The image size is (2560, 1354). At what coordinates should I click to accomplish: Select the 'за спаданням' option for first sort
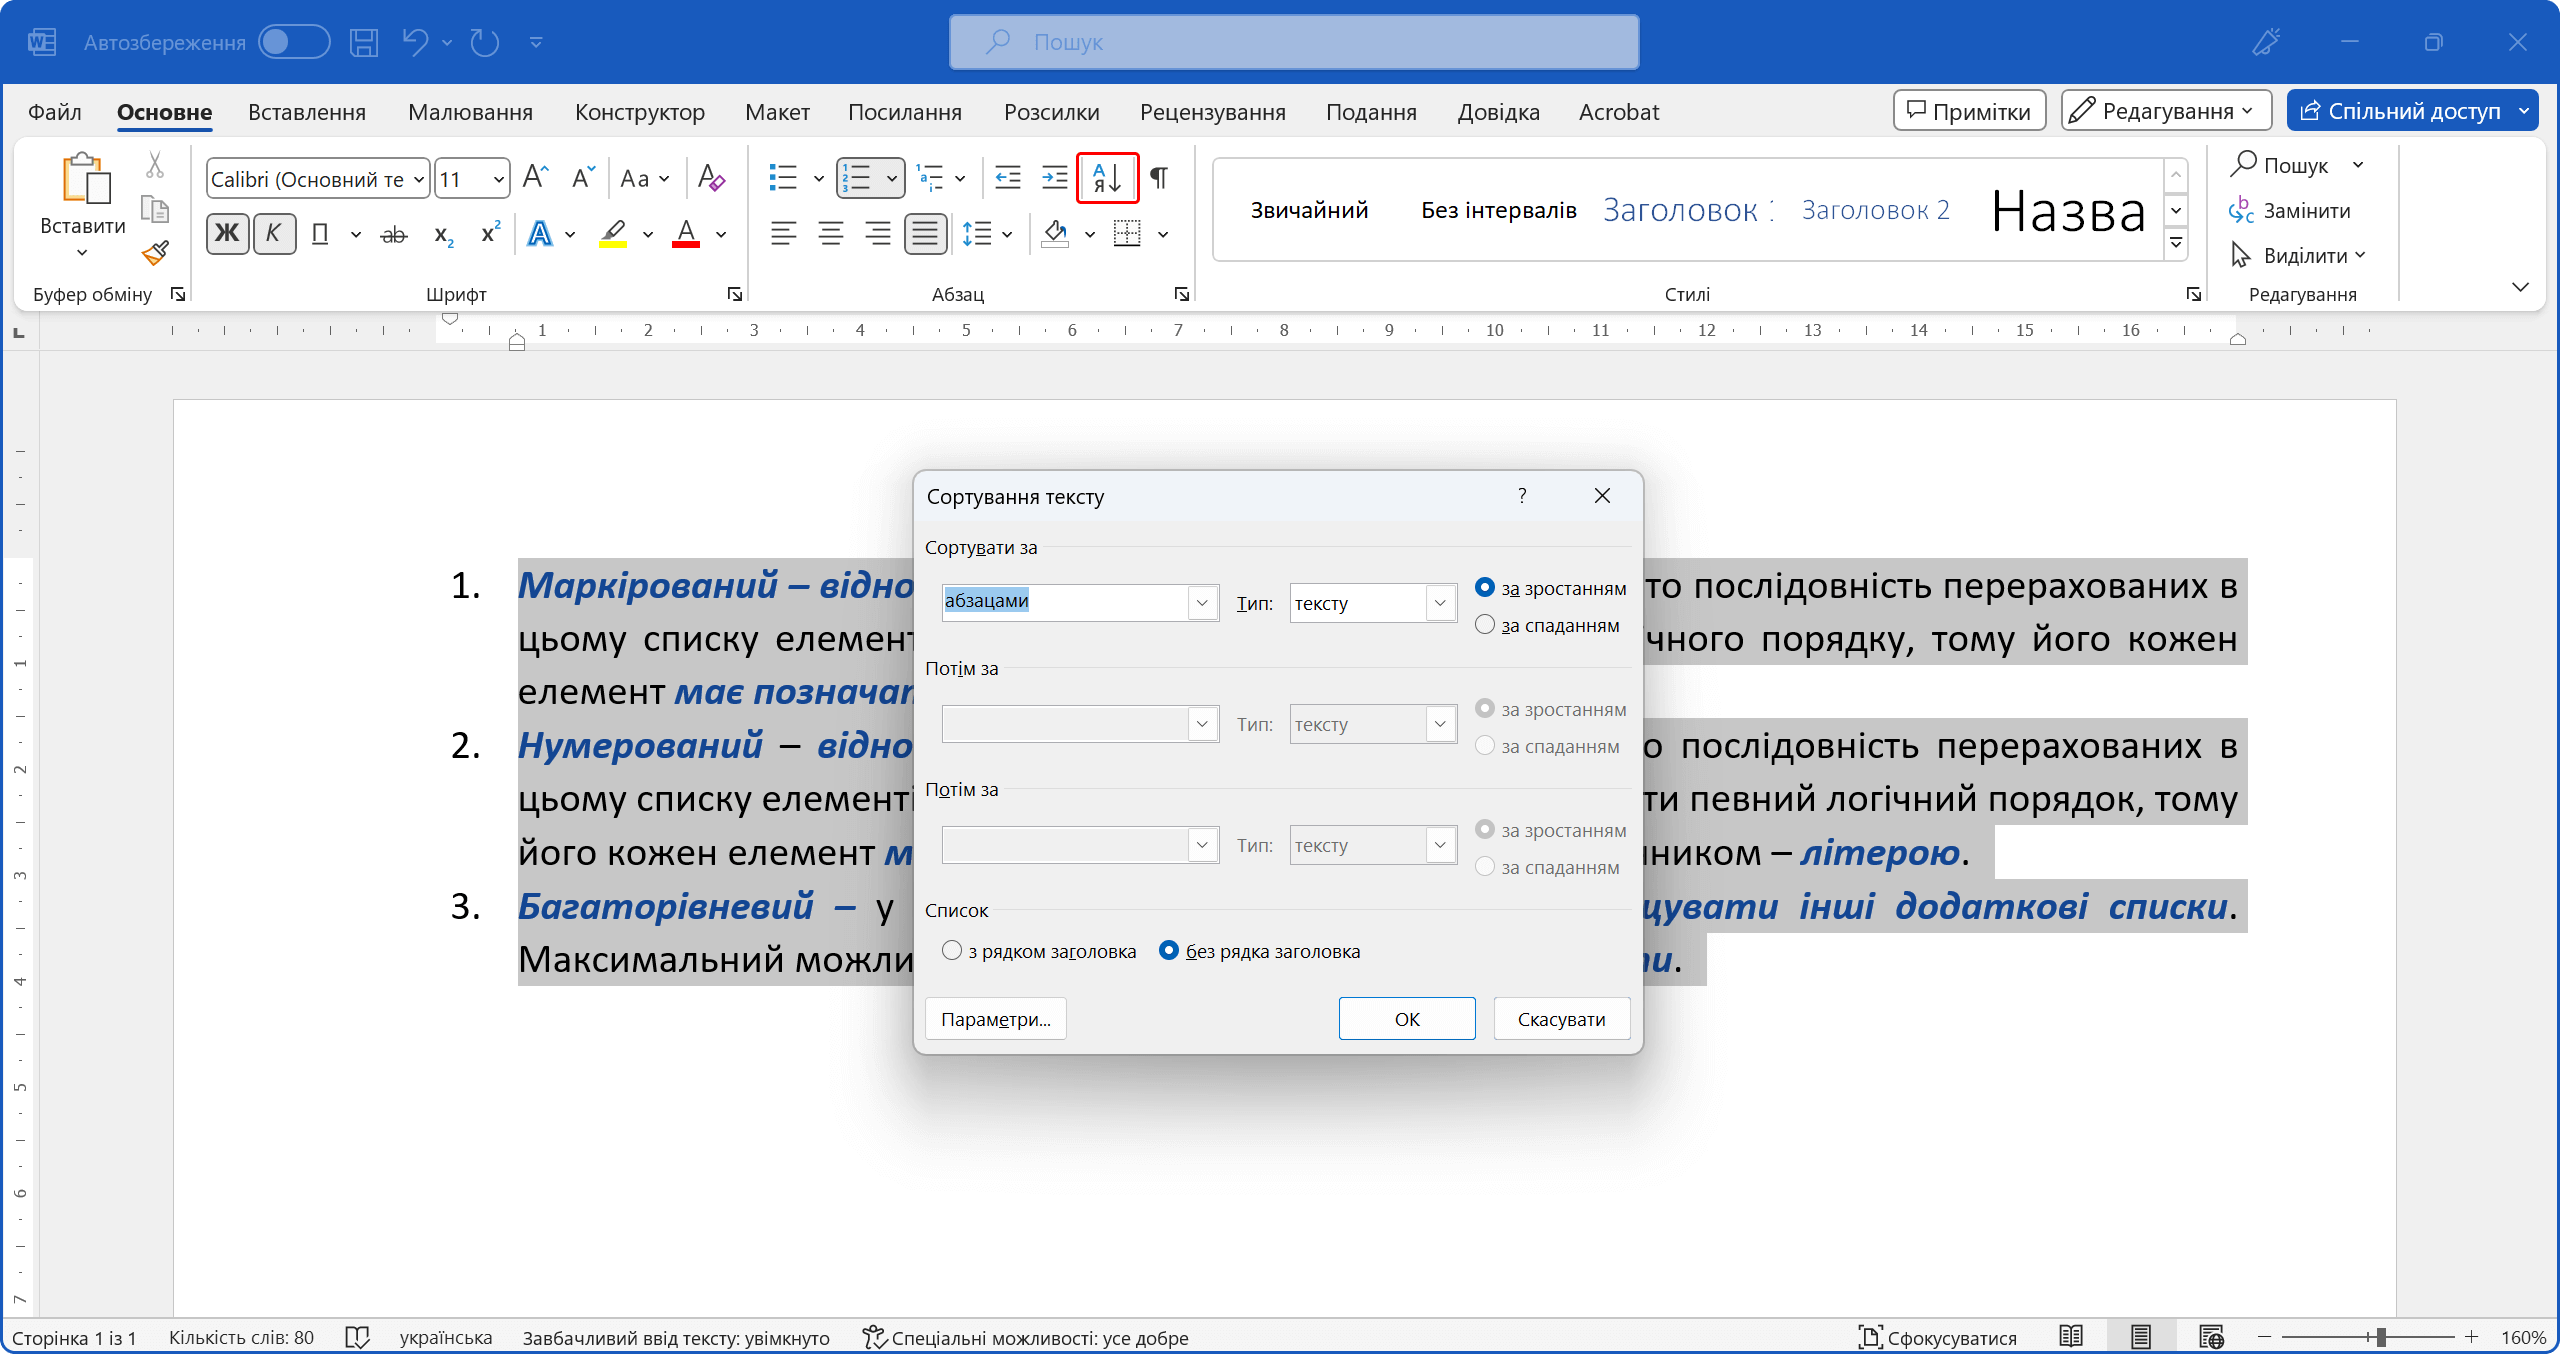coord(1485,625)
